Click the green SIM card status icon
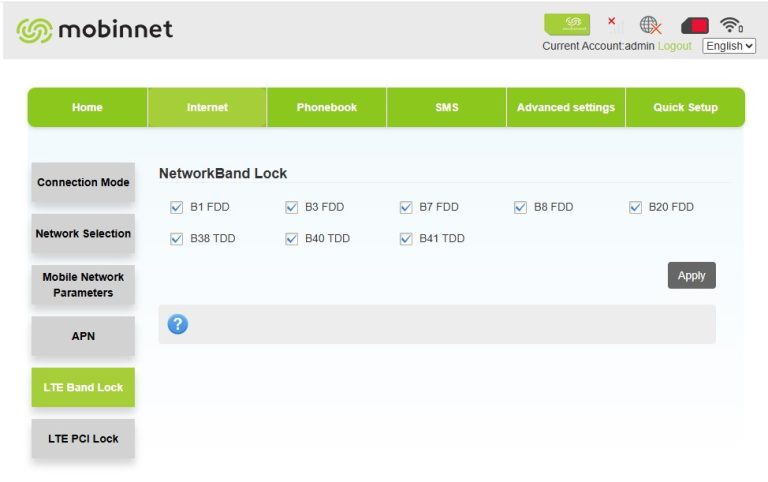Image resolution: width=768 pixels, height=482 pixels. pyautogui.click(x=566, y=24)
